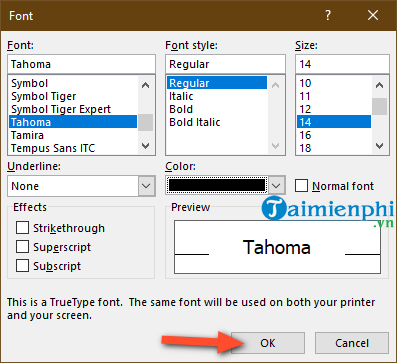This screenshot has height=363, width=397.
Task: Choose Tempus Sans ITC from font list
Action: pos(53,148)
